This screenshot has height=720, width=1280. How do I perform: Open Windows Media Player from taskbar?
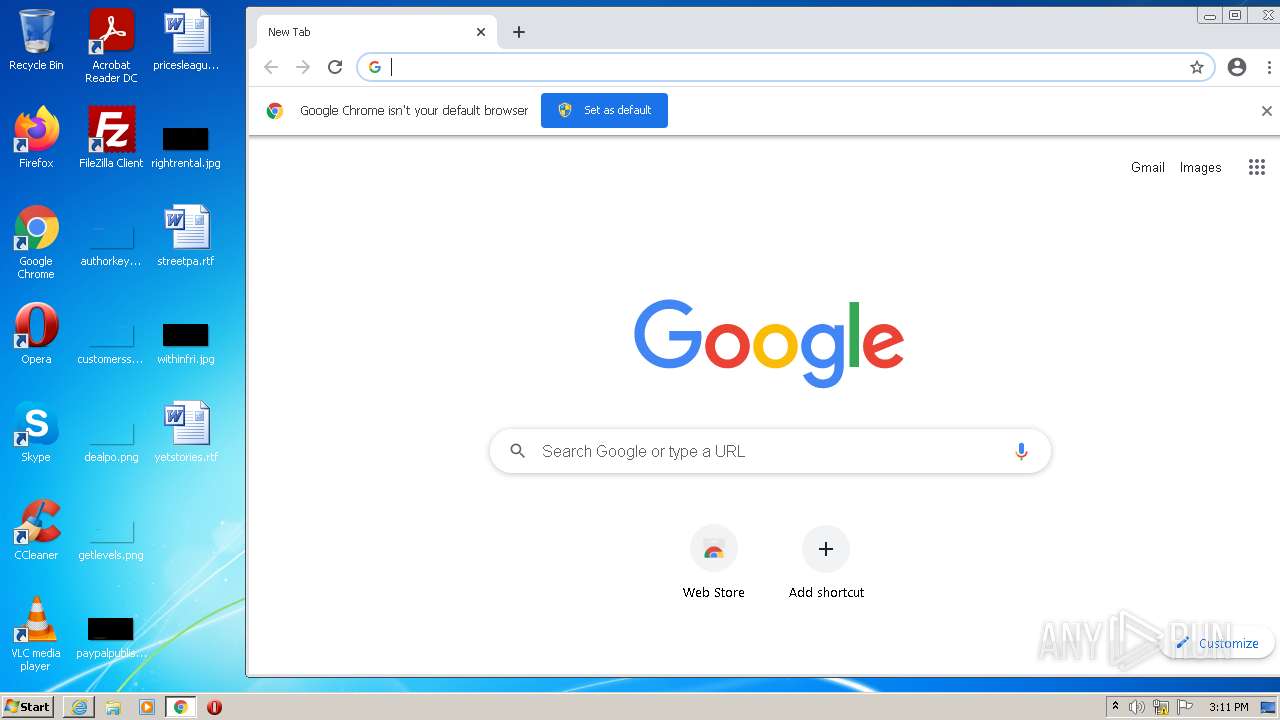[147, 707]
